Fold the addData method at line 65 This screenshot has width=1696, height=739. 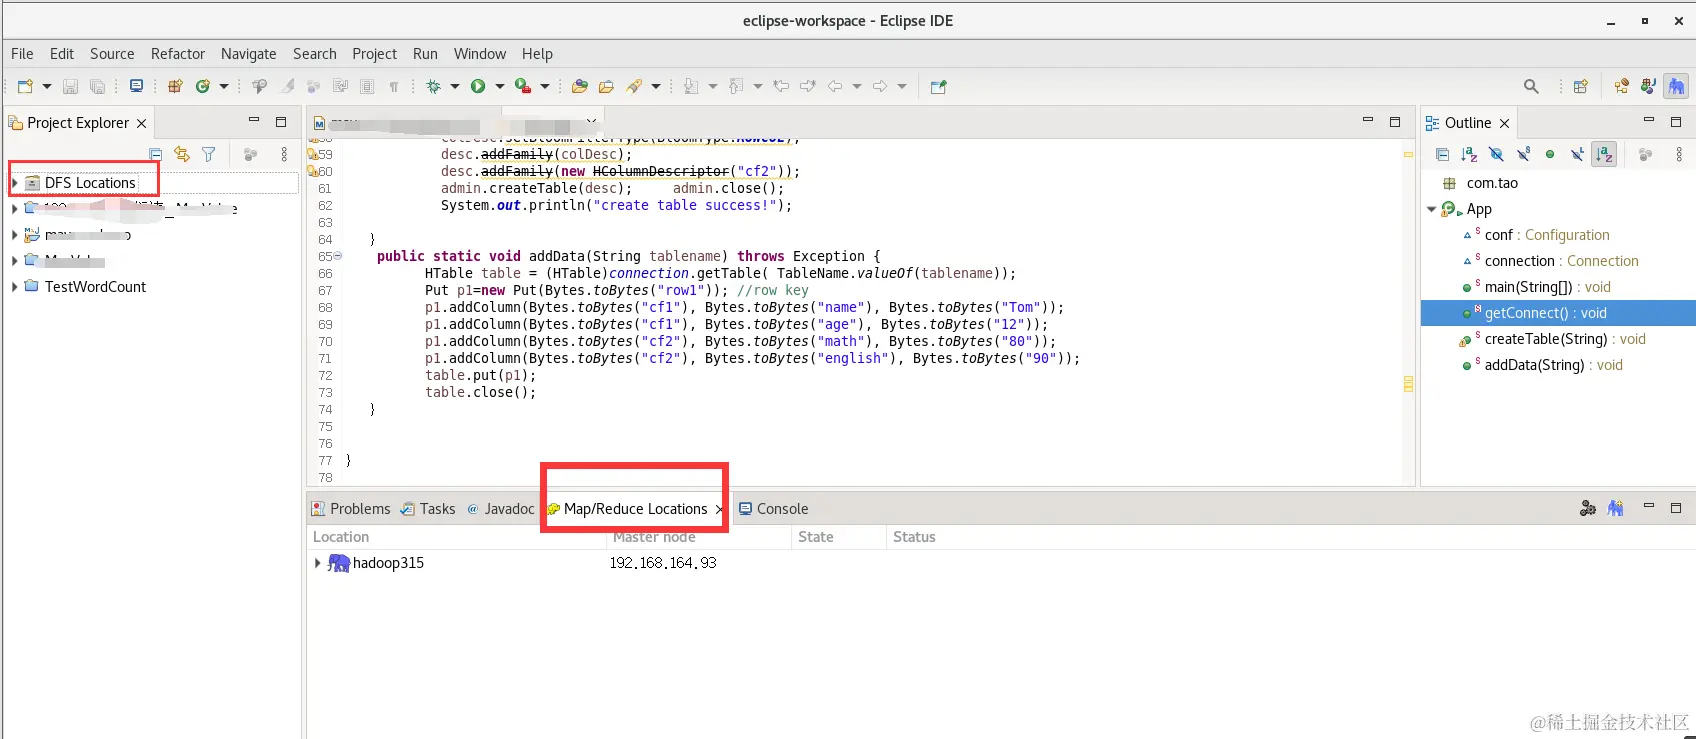click(x=338, y=256)
